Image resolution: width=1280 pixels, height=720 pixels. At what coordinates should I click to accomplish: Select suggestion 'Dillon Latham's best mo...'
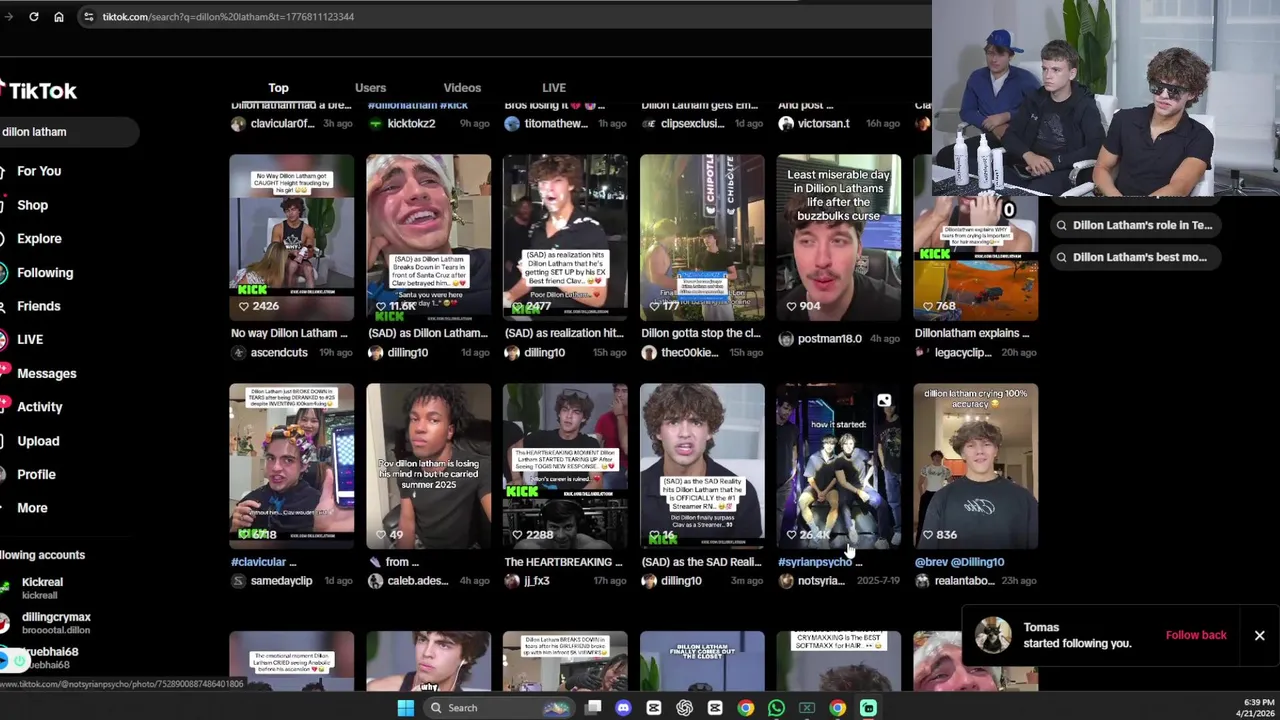(1134, 257)
